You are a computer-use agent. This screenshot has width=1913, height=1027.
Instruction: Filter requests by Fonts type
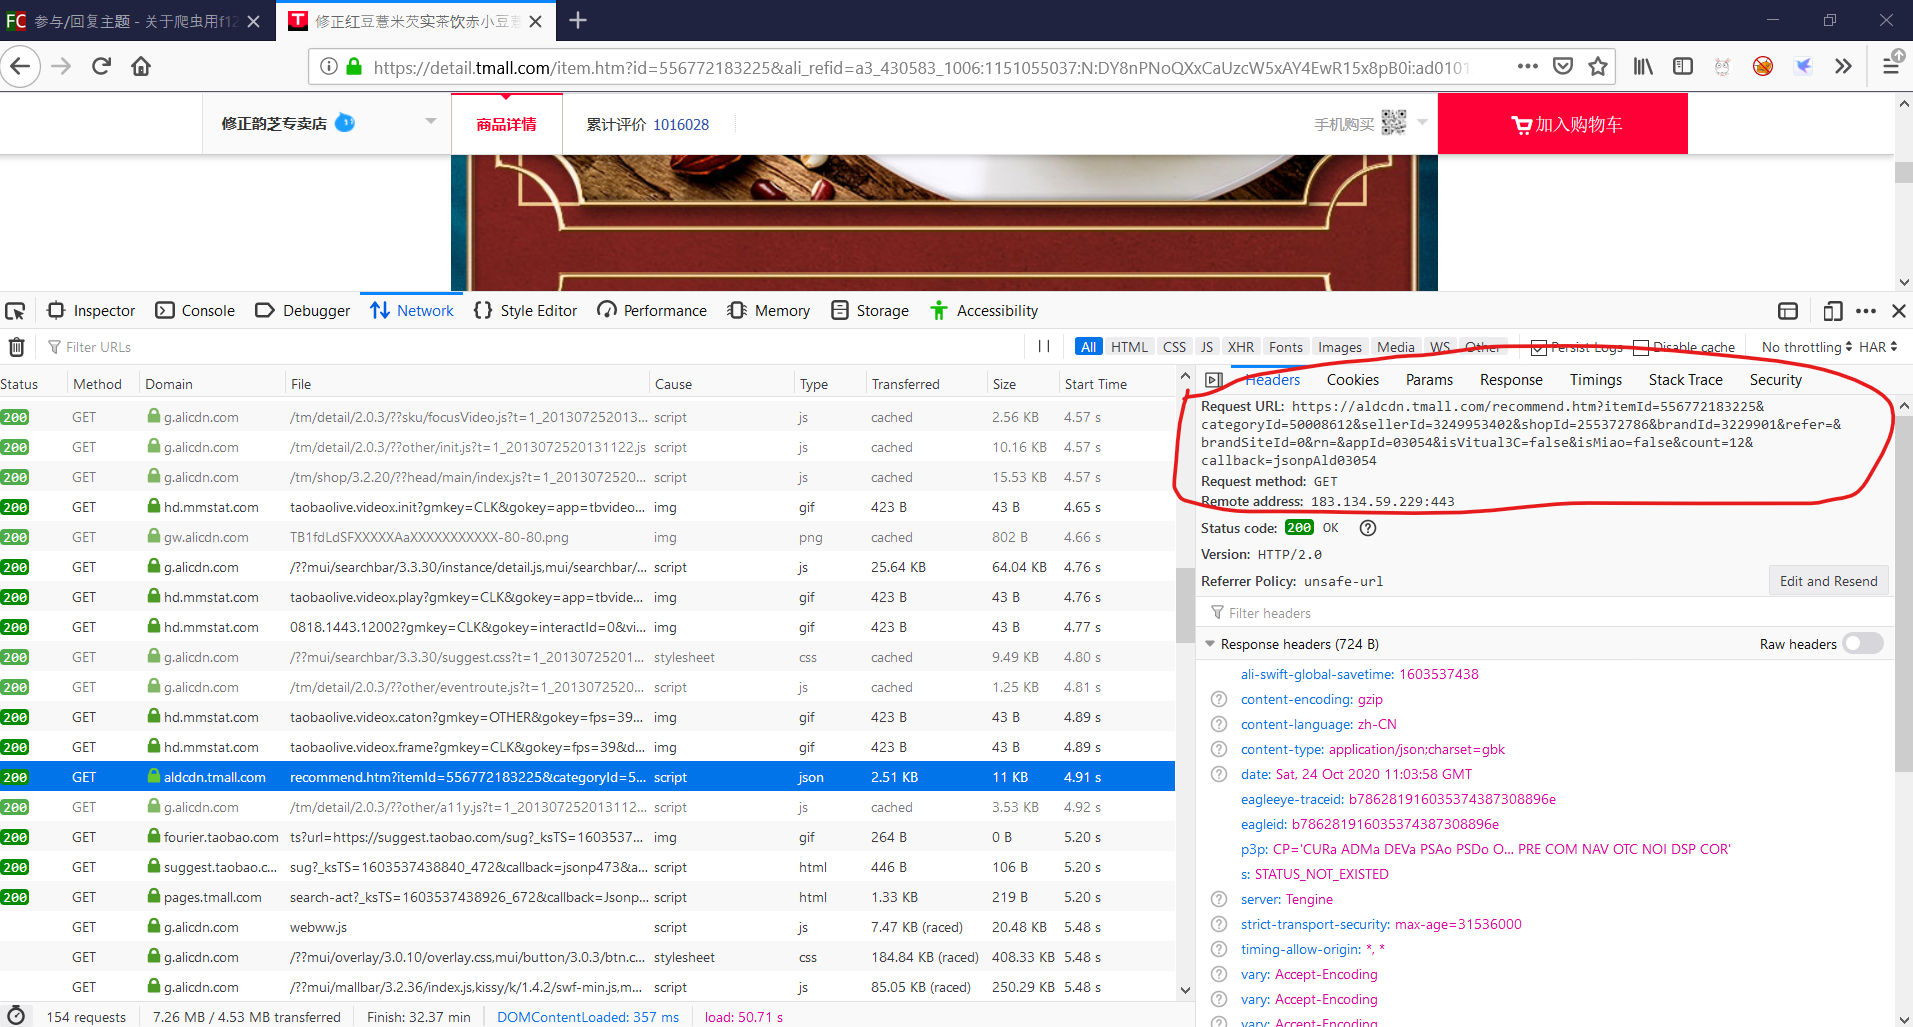1286,347
